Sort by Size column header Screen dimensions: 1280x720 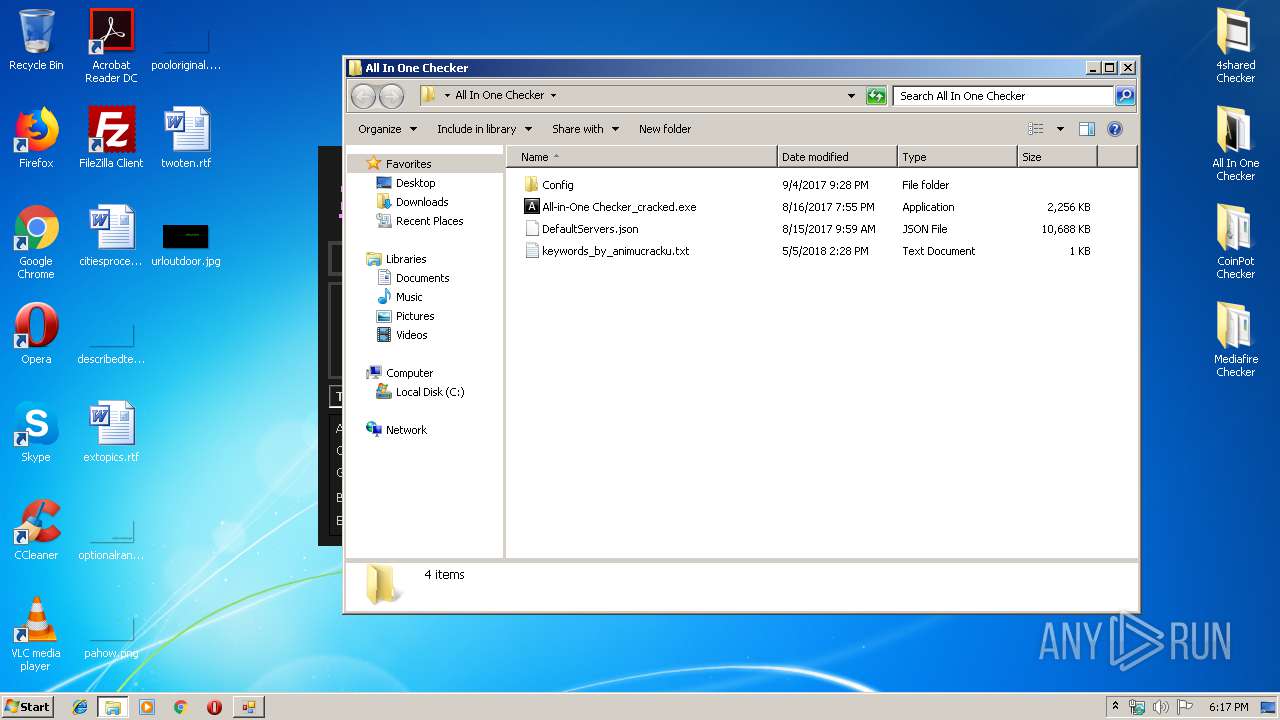tap(1057, 157)
